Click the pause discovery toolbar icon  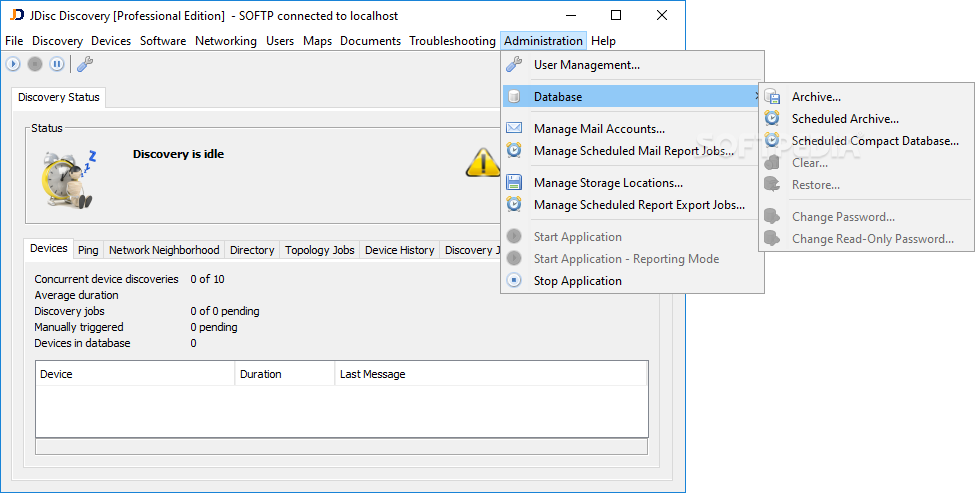click(57, 63)
